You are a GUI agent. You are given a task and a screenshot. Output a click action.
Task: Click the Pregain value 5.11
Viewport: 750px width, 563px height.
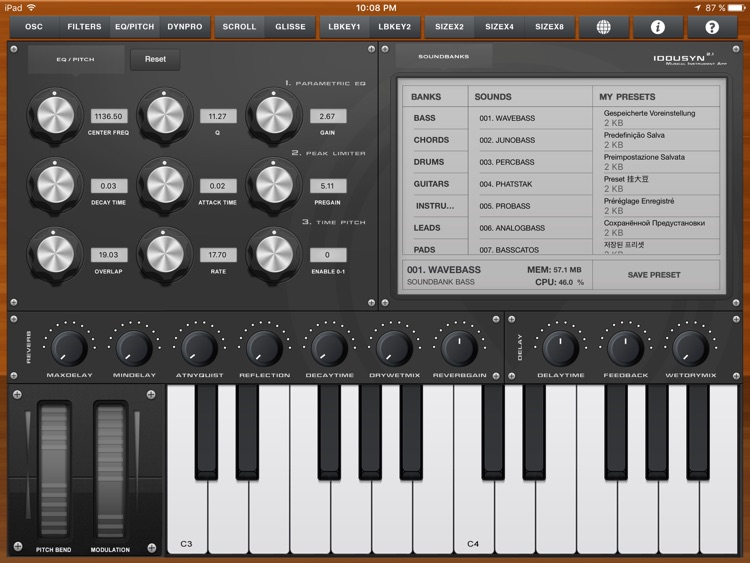pyautogui.click(x=328, y=186)
